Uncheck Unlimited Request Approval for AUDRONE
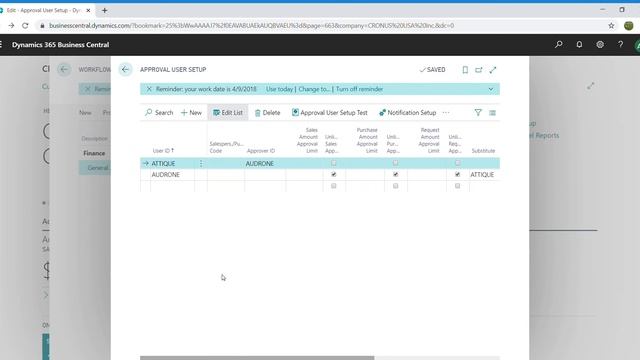 tap(458, 175)
